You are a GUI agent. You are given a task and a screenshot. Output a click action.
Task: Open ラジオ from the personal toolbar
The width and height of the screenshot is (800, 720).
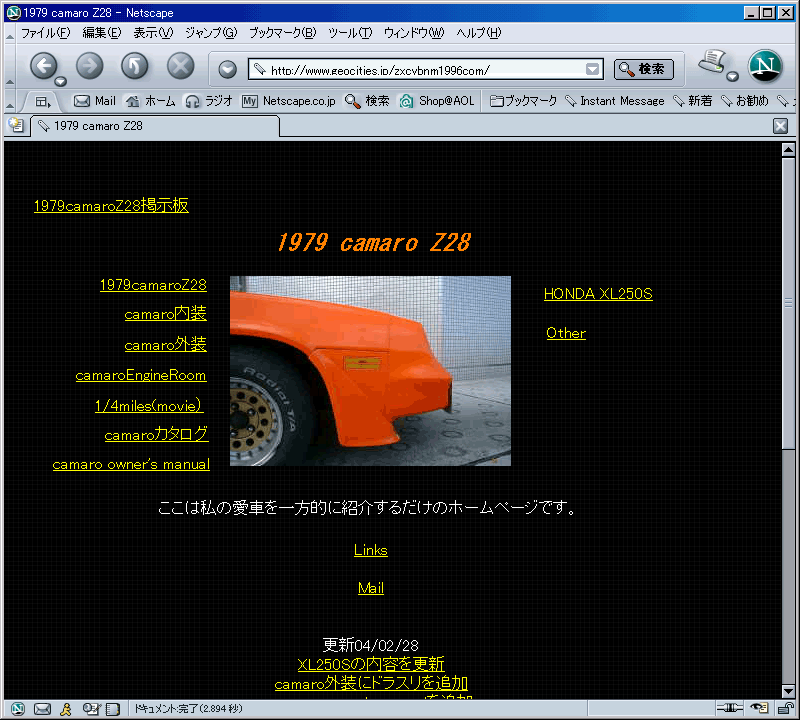coord(209,101)
